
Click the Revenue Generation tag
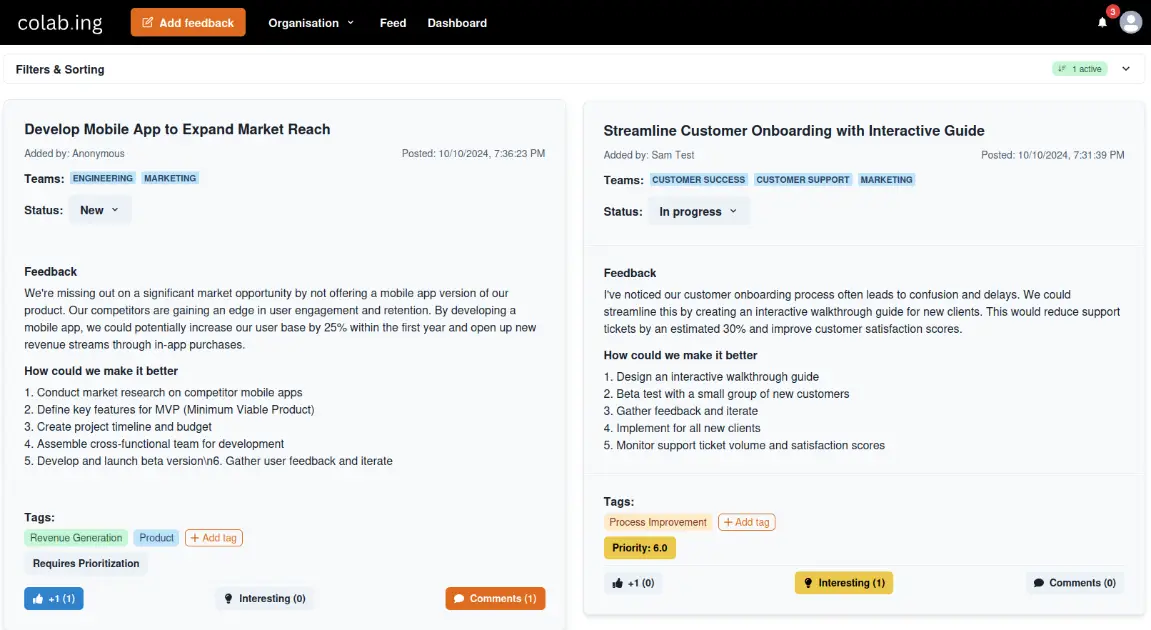[76, 538]
